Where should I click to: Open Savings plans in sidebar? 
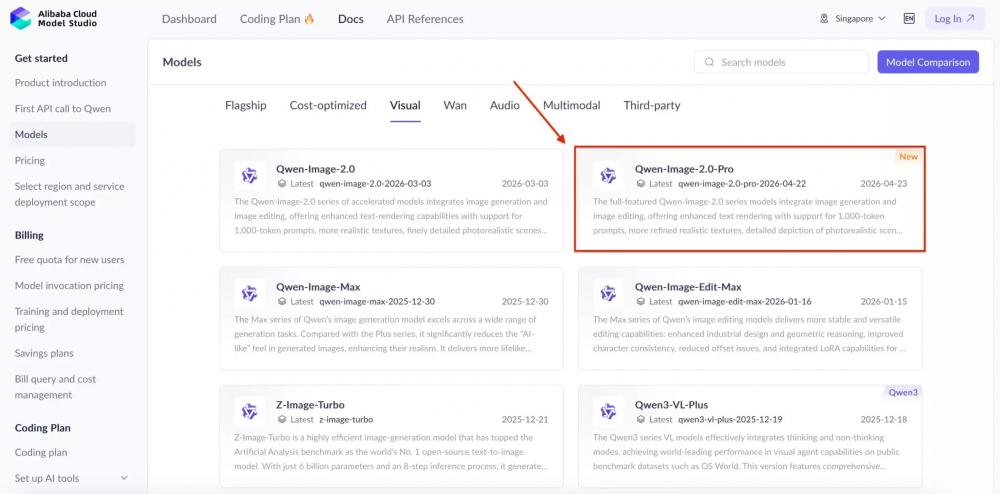(x=44, y=353)
